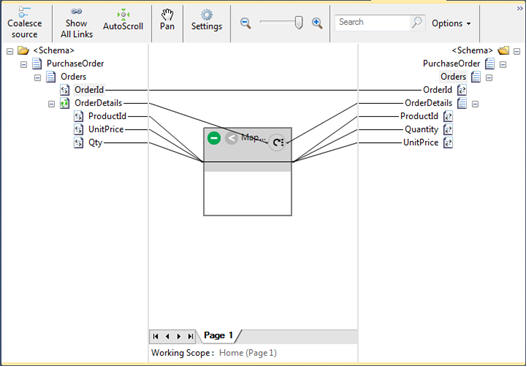
Task: Click the zoom in magnifier icon
Action: tap(317, 23)
